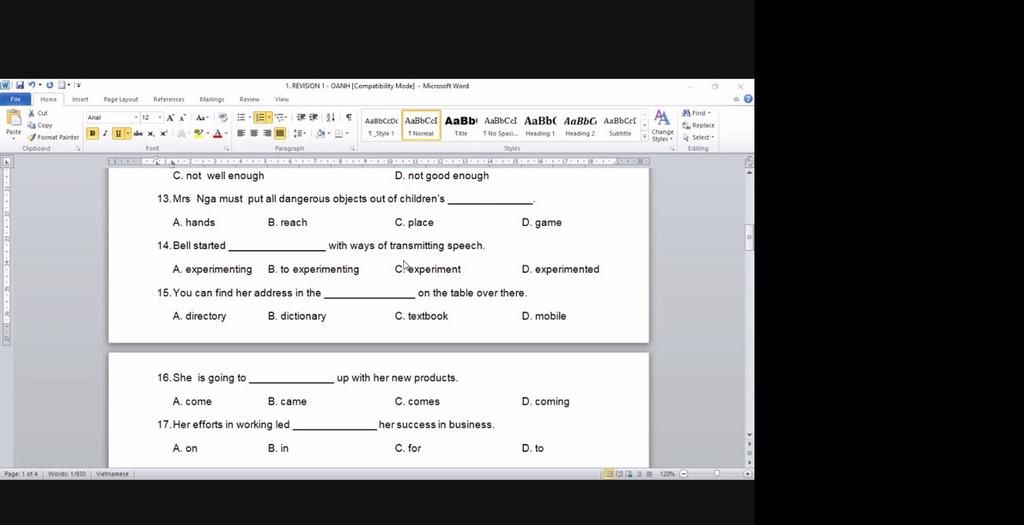This screenshot has height=525, width=1024.
Task: Copy the selection with Copy
Action: pyautogui.click(x=40, y=125)
